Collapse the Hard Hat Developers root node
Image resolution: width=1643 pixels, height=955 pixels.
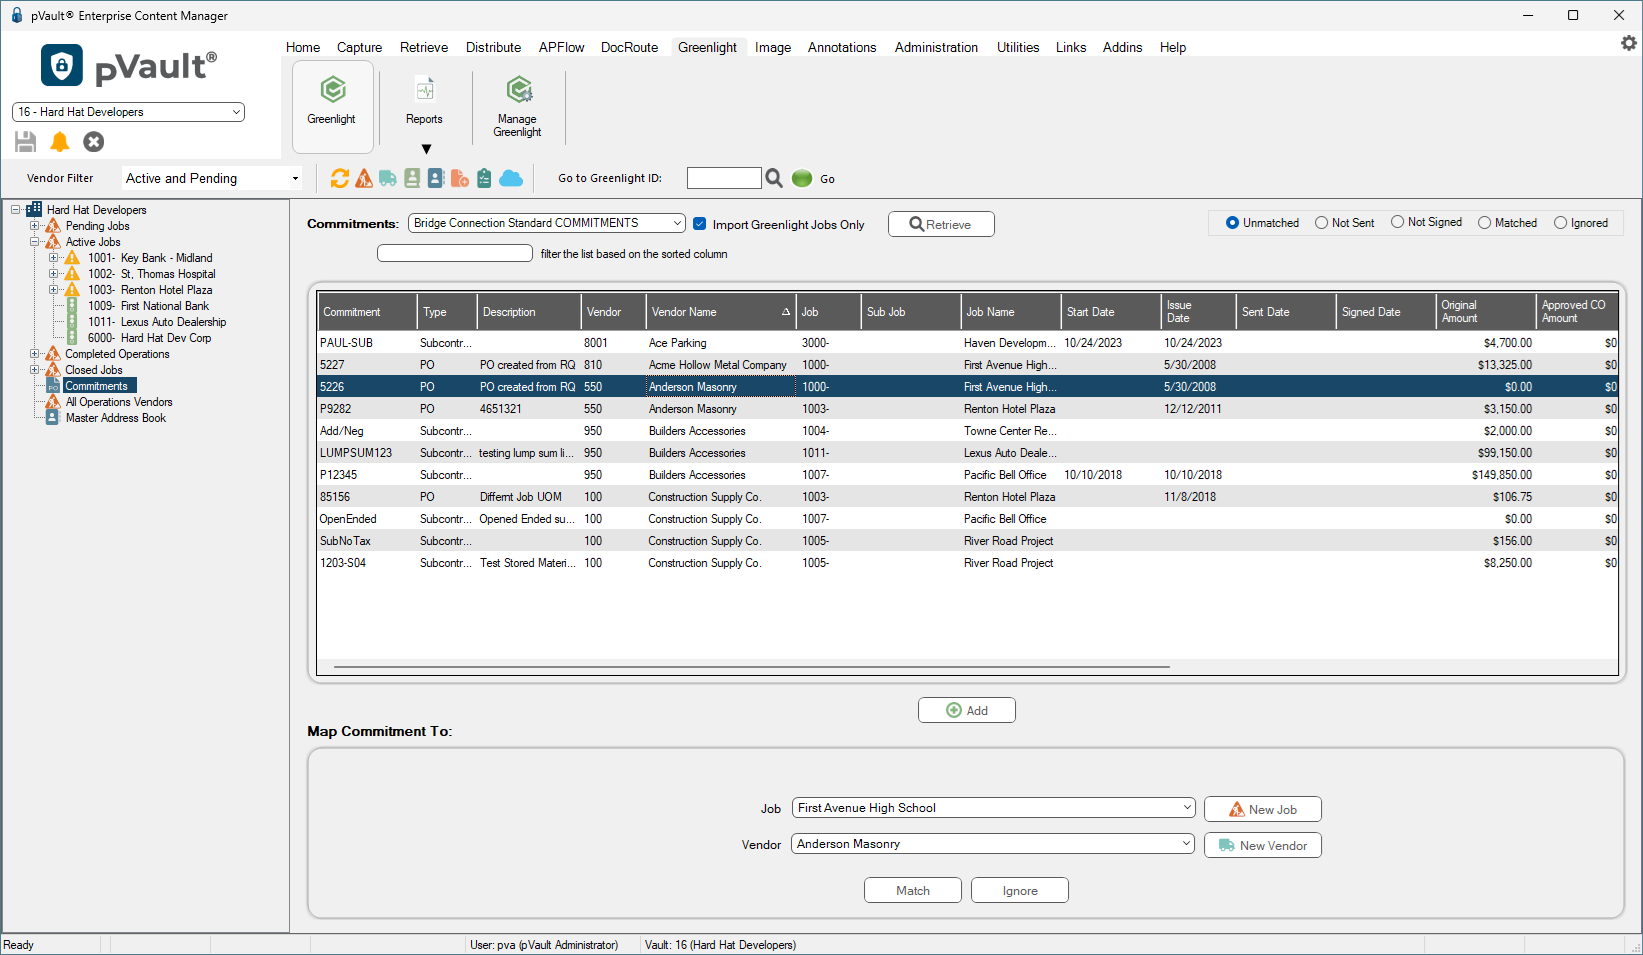[x=16, y=210]
